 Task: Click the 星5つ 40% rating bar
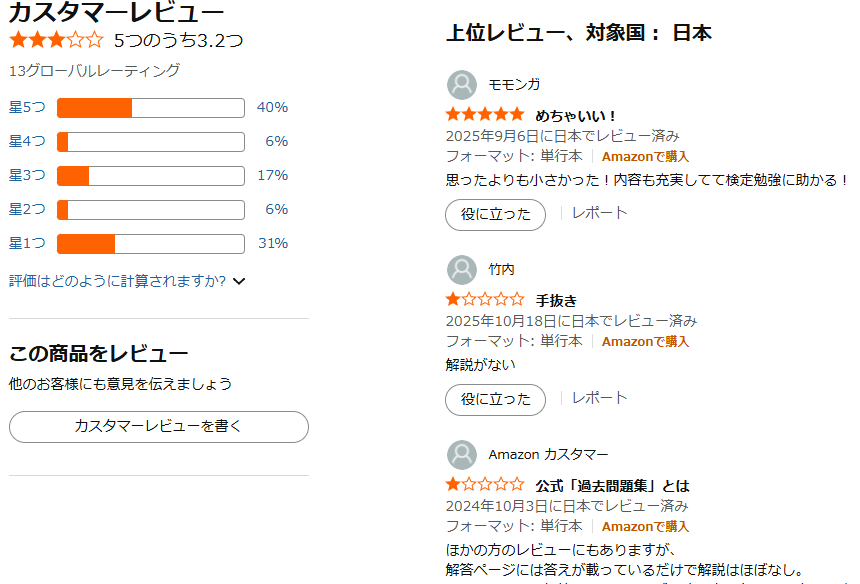tap(150, 108)
